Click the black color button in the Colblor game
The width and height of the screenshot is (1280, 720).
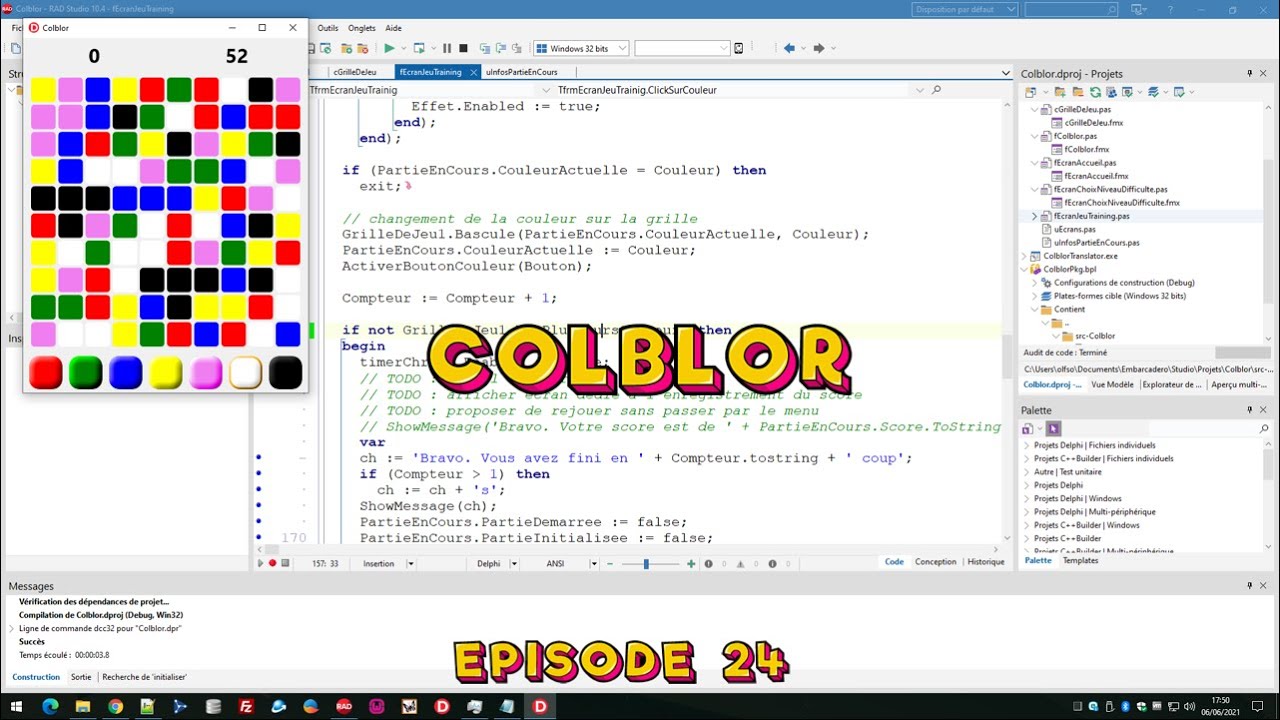tap(285, 373)
